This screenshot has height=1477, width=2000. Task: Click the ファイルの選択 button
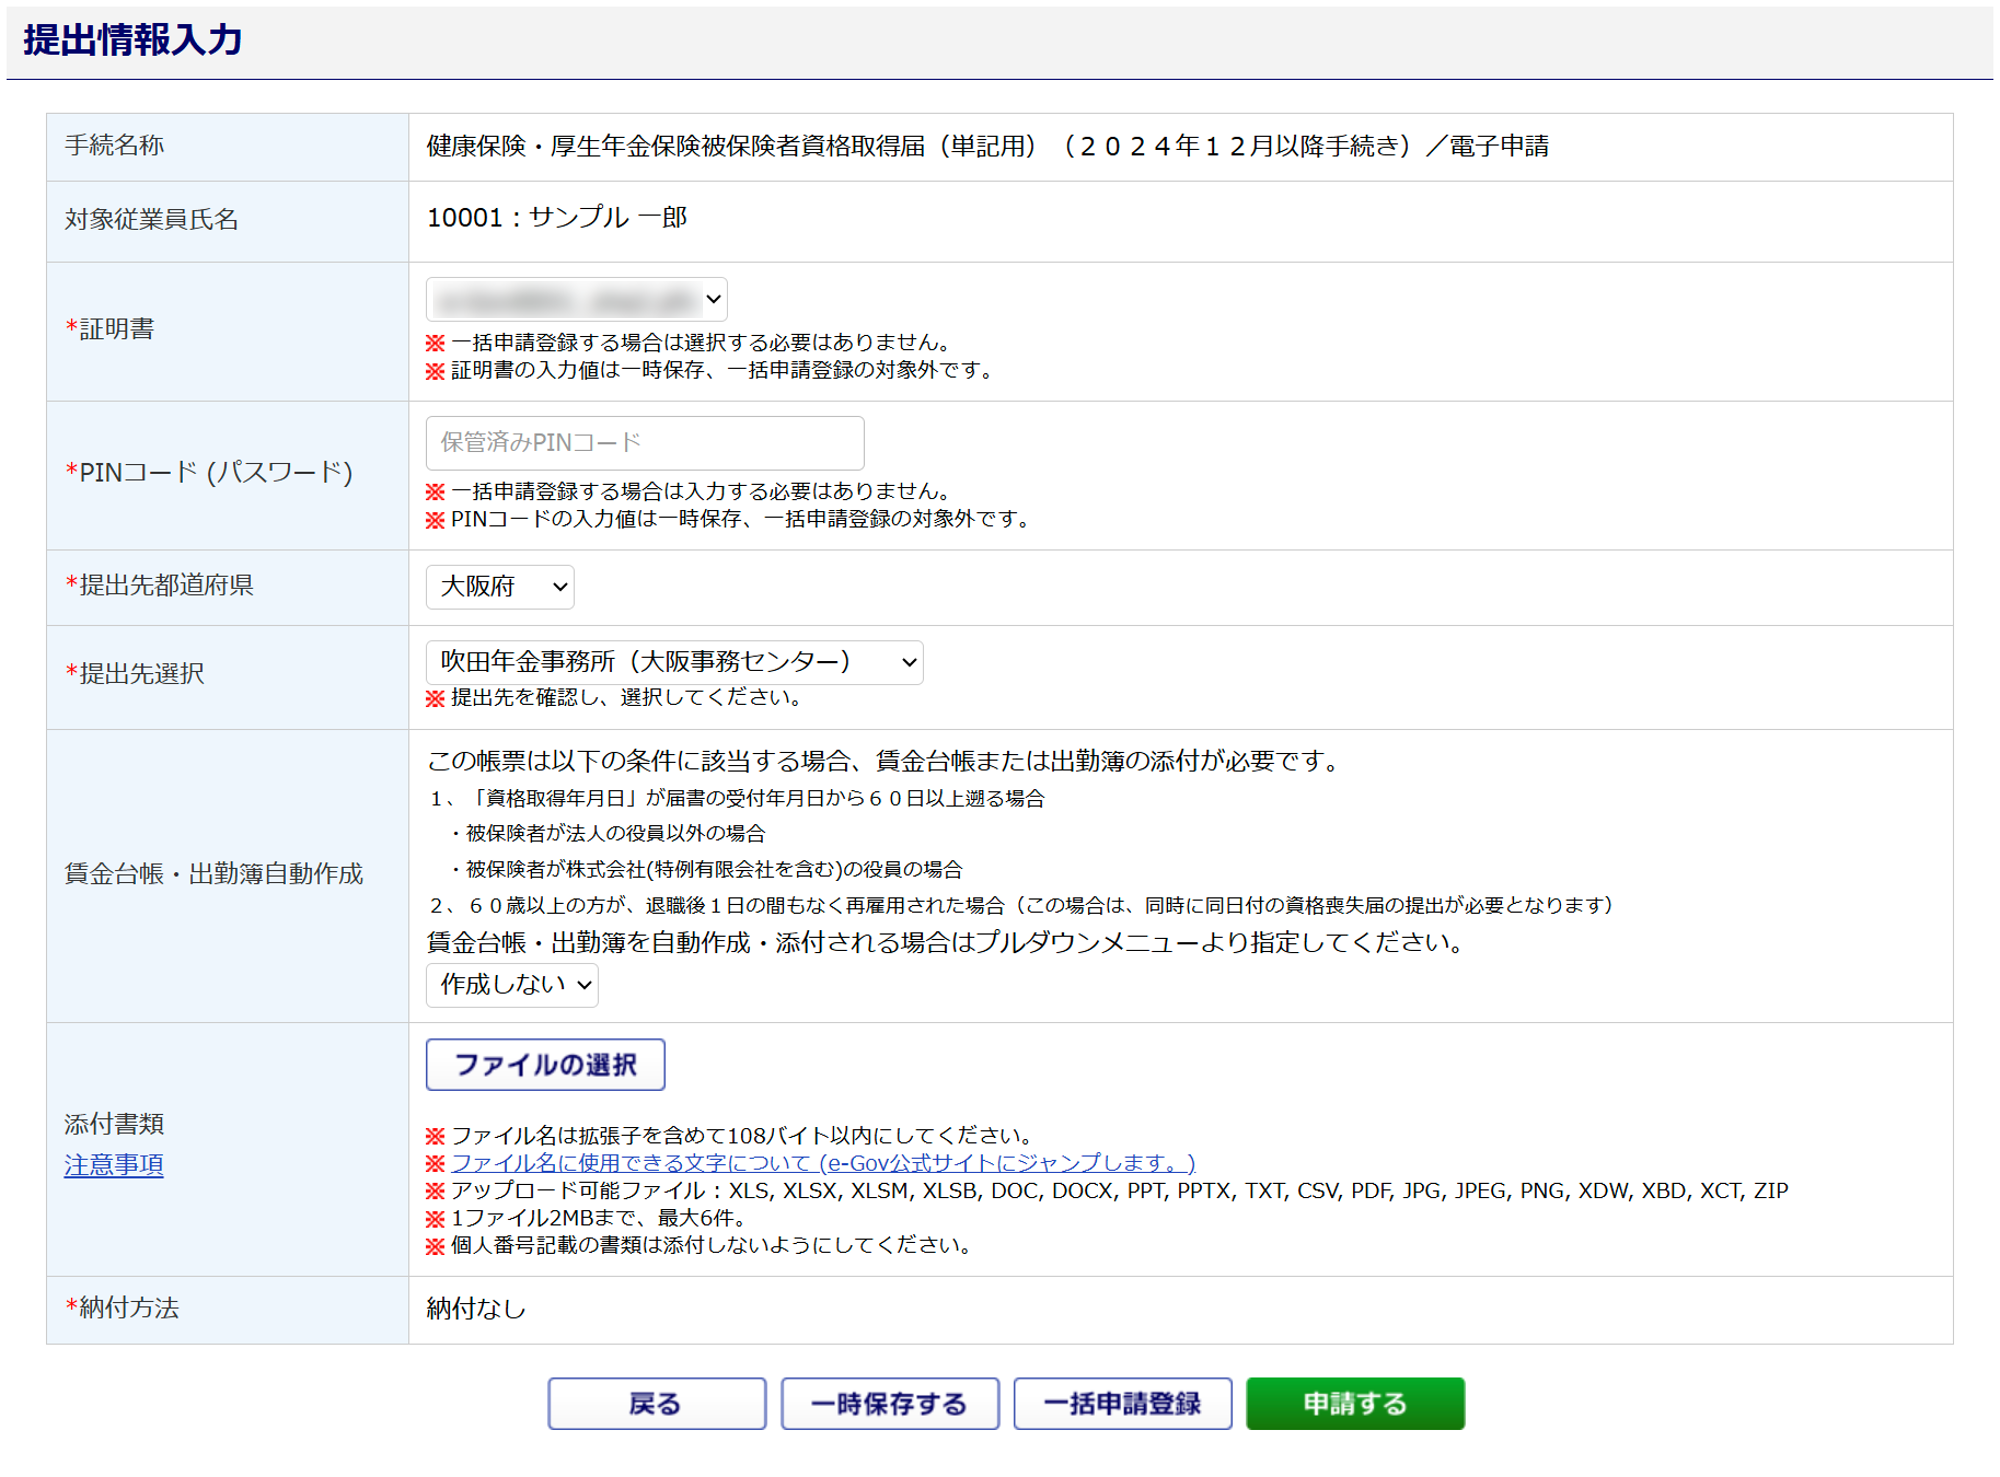tap(545, 1065)
